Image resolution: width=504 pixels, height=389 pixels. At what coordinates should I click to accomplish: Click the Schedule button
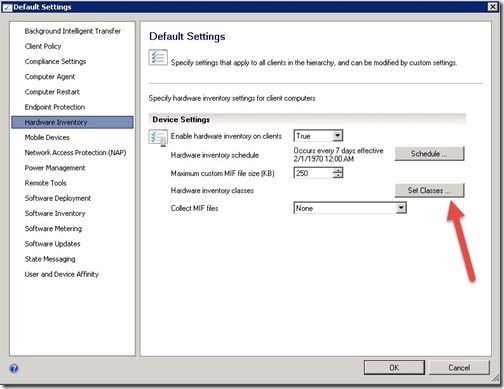point(429,154)
